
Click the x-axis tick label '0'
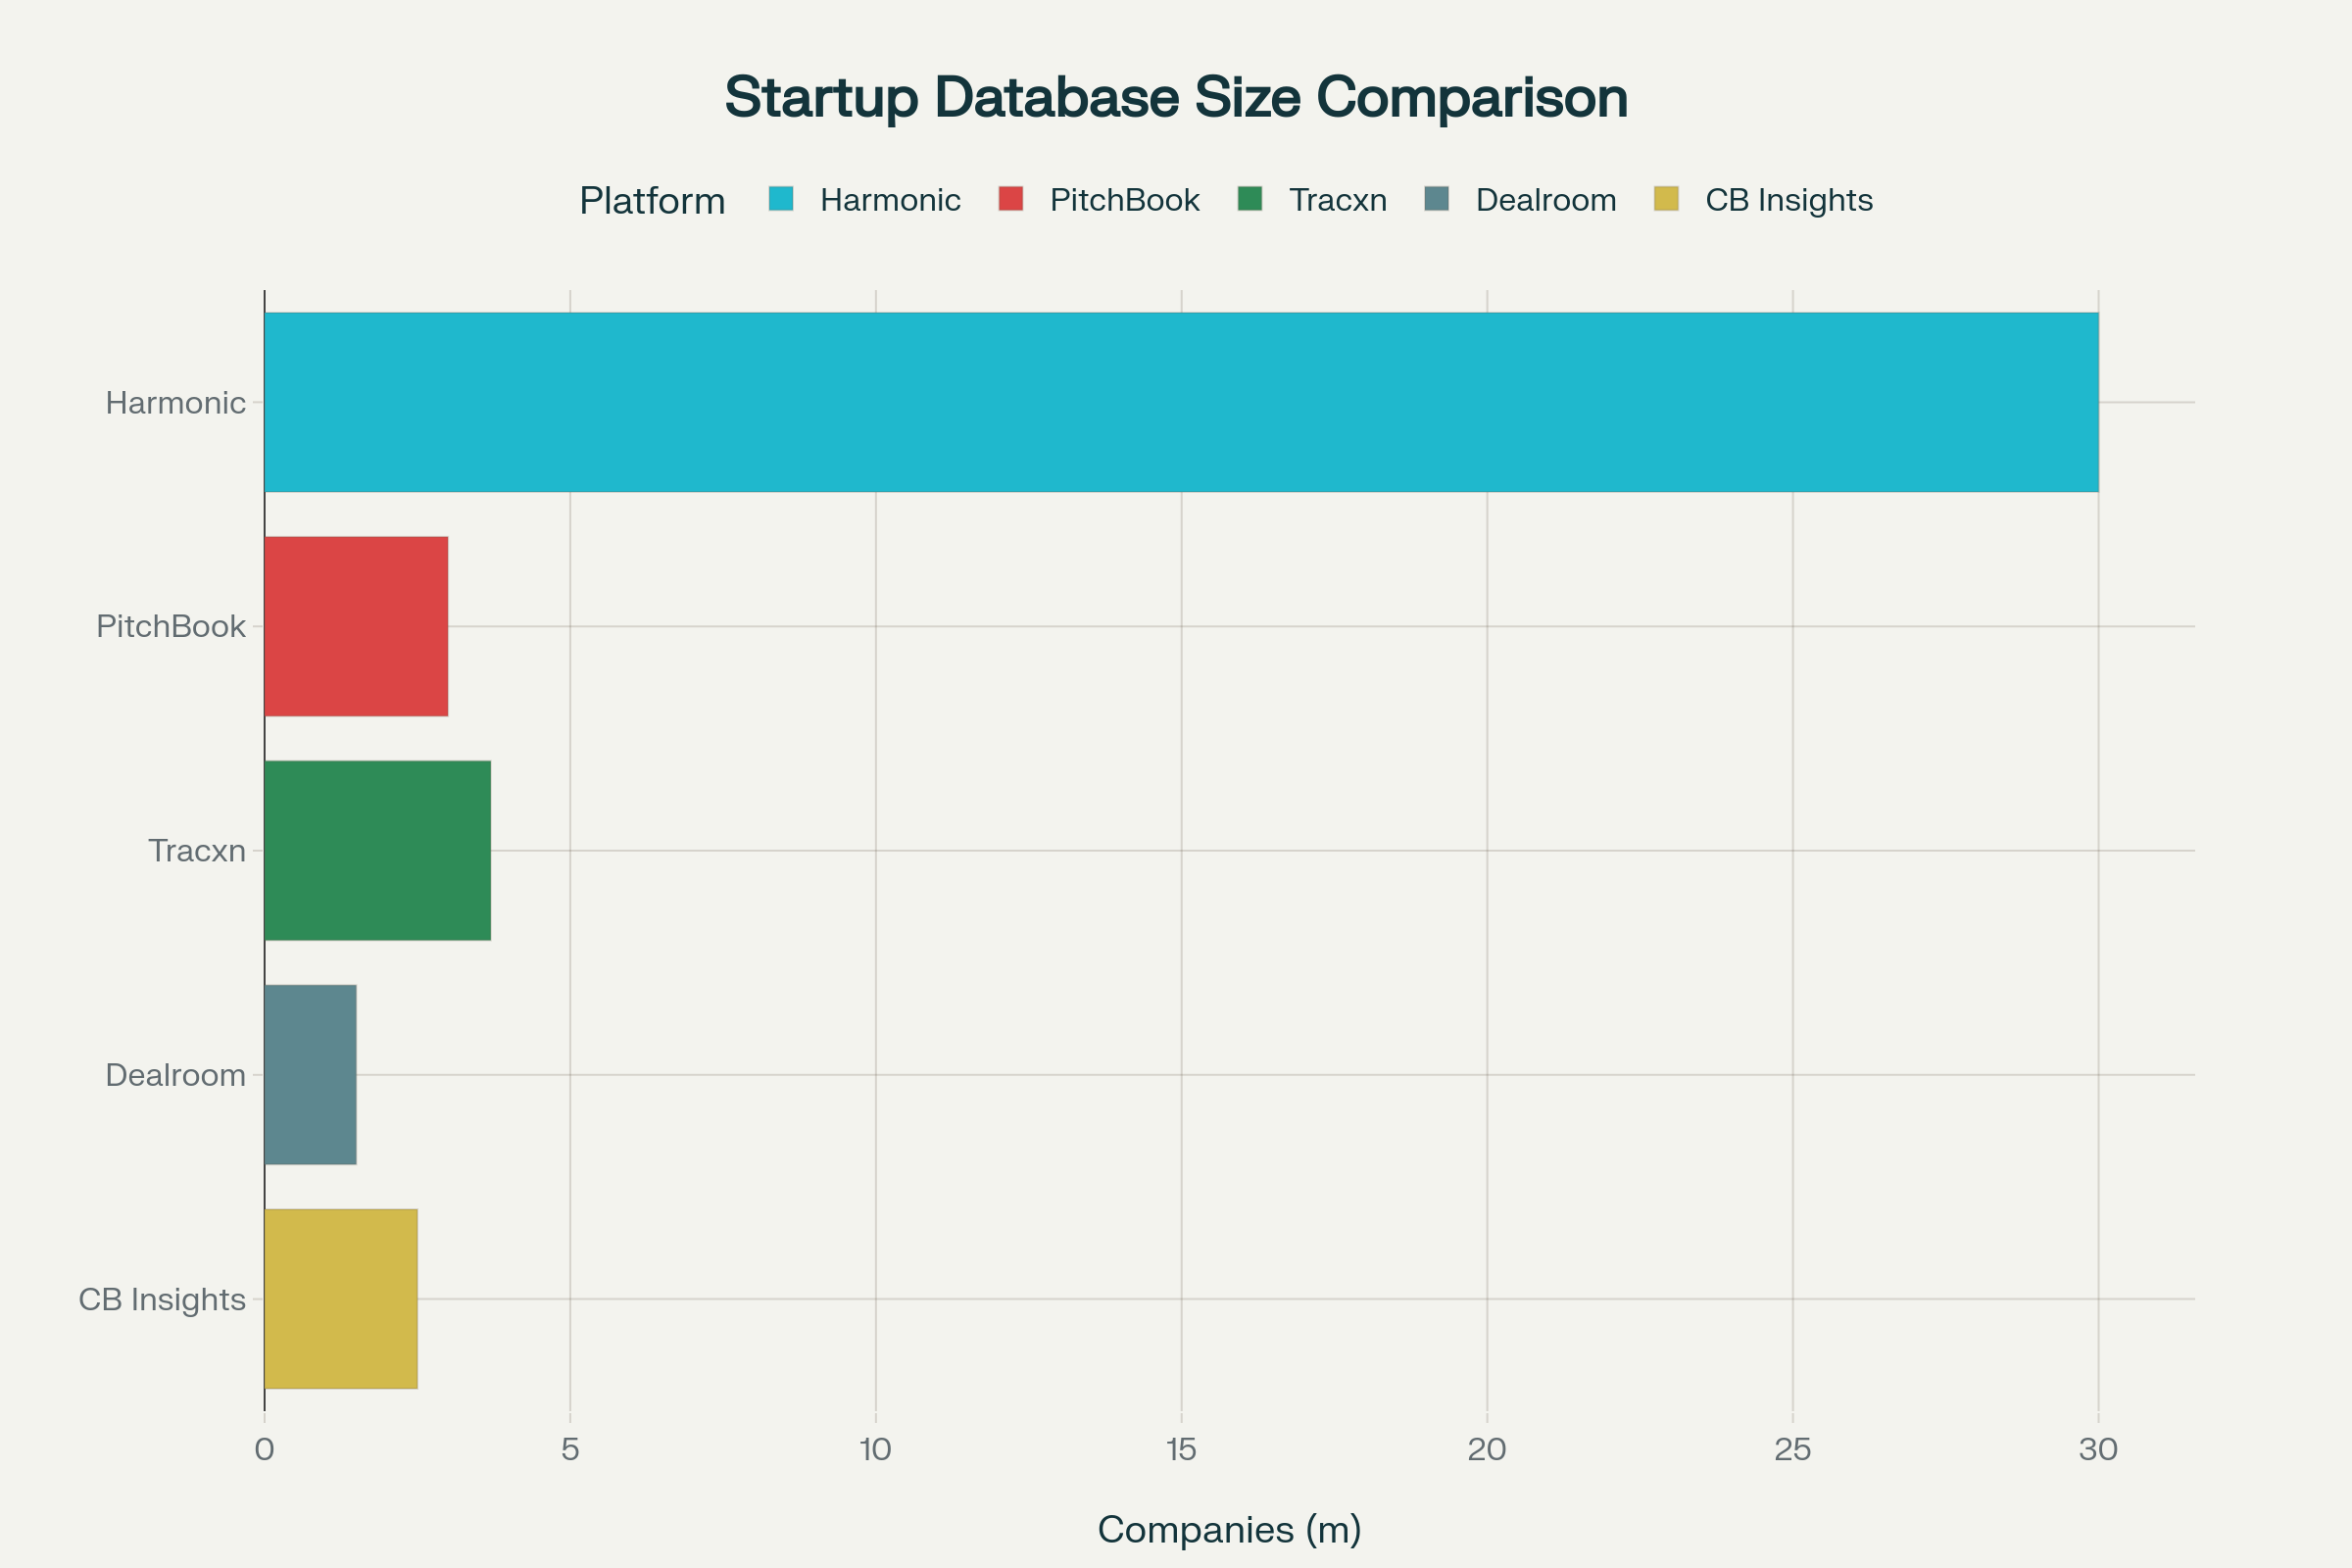click(x=264, y=1450)
